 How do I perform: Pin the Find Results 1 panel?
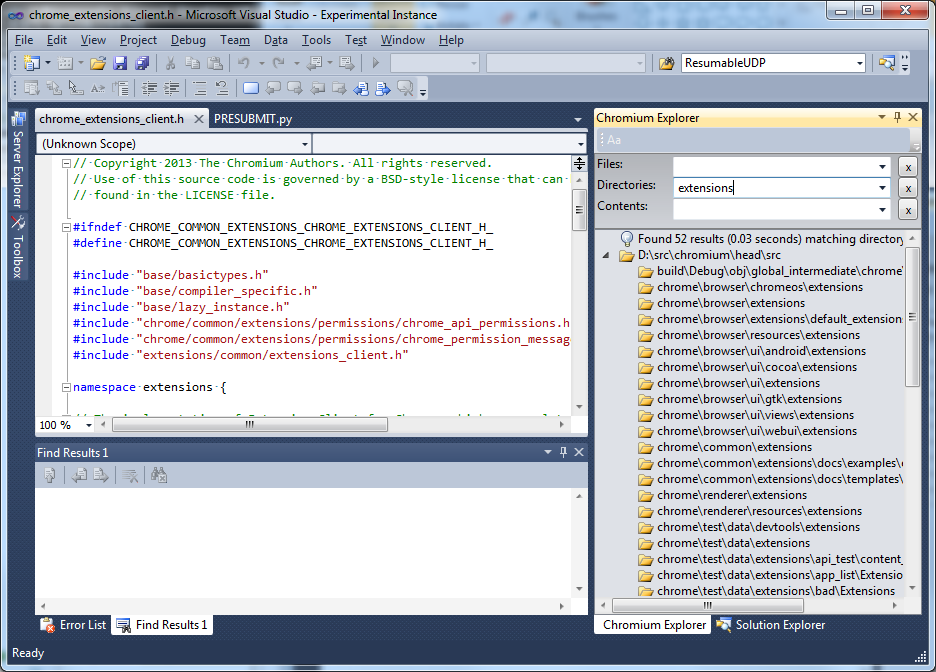(x=563, y=452)
